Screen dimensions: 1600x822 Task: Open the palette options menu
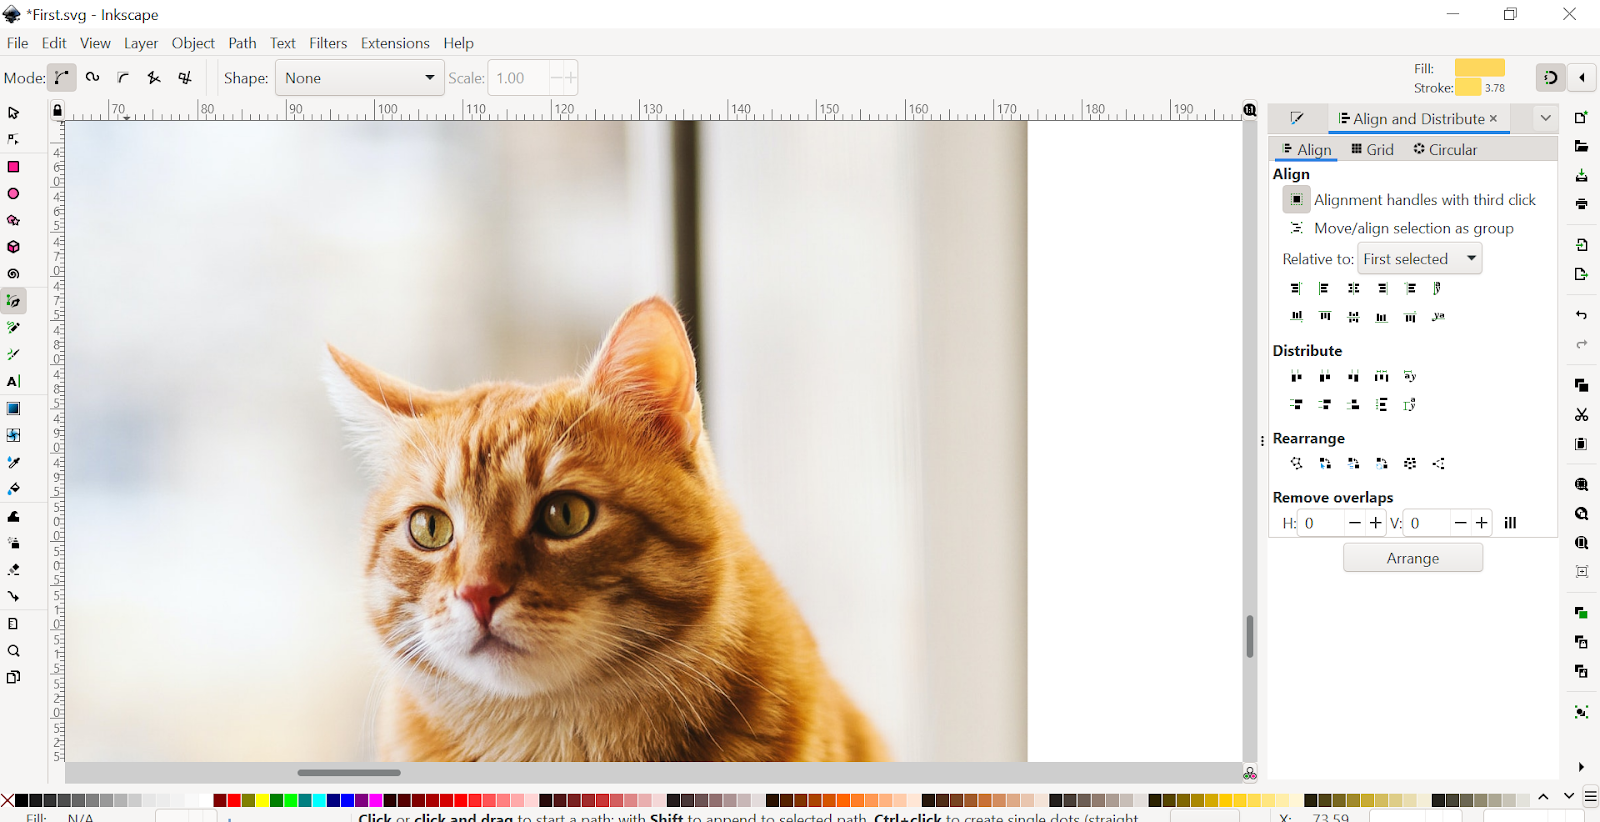pyautogui.click(x=1590, y=797)
